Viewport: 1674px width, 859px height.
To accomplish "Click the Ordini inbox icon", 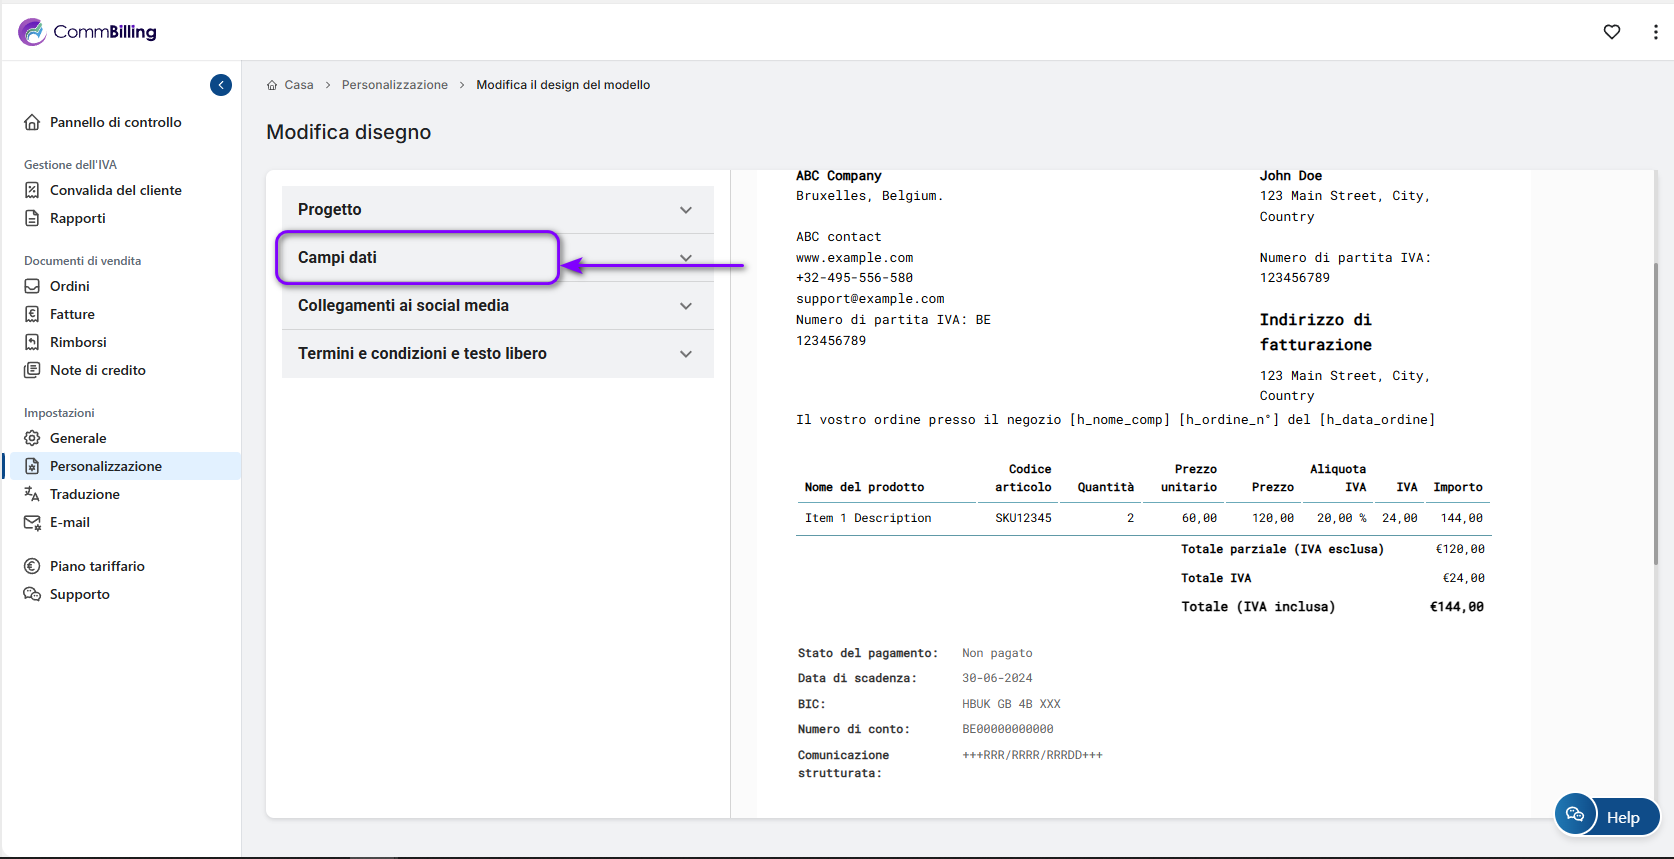I will point(32,286).
